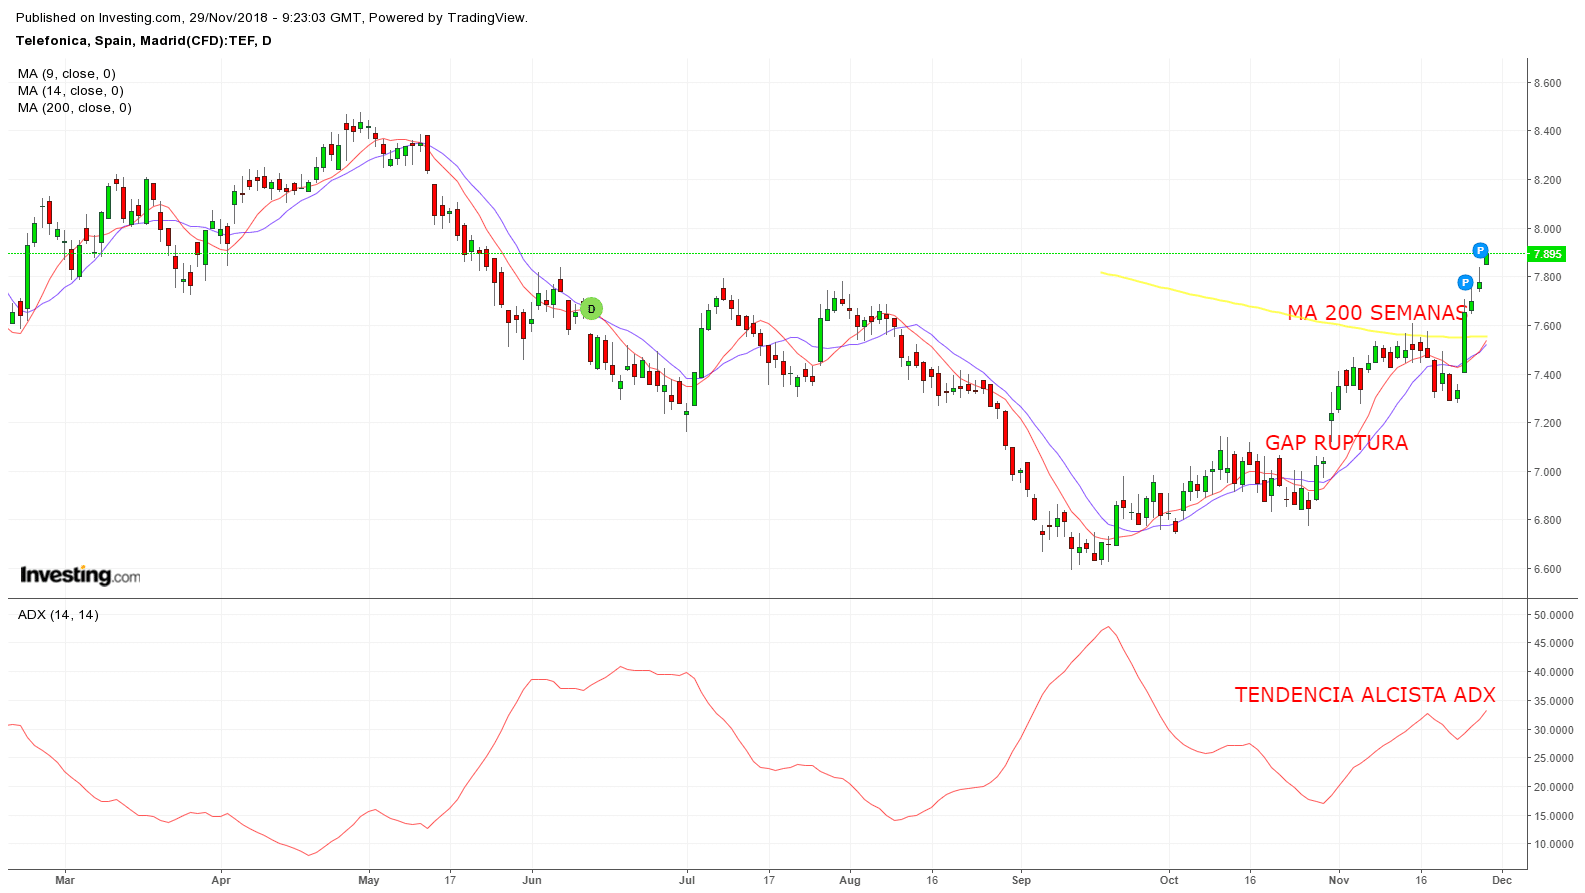Image resolution: width=1585 pixels, height=893 pixels.
Task: Select the MA (200, close, 0) indicator label
Action: [75, 108]
